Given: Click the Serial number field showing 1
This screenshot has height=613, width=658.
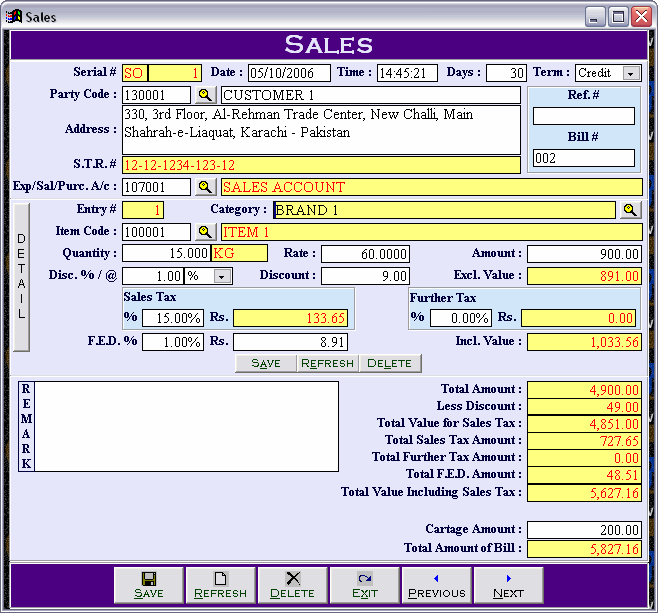Looking at the screenshot, I should pyautogui.click(x=175, y=73).
